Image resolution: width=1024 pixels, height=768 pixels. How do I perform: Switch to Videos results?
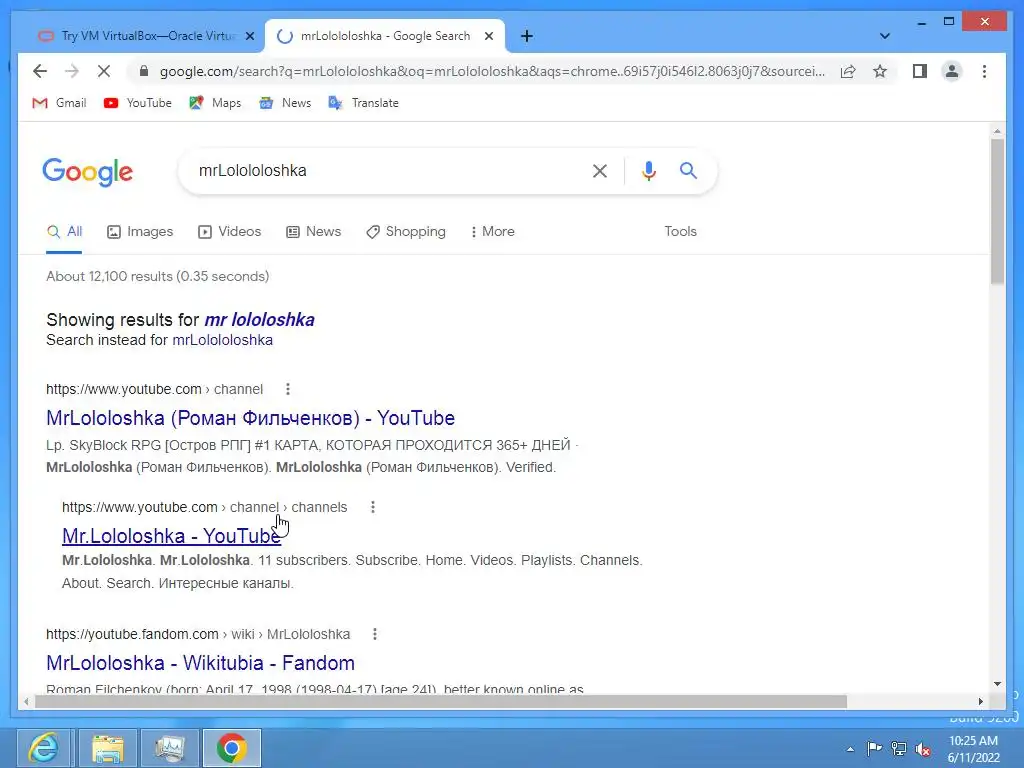[x=230, y=232]
